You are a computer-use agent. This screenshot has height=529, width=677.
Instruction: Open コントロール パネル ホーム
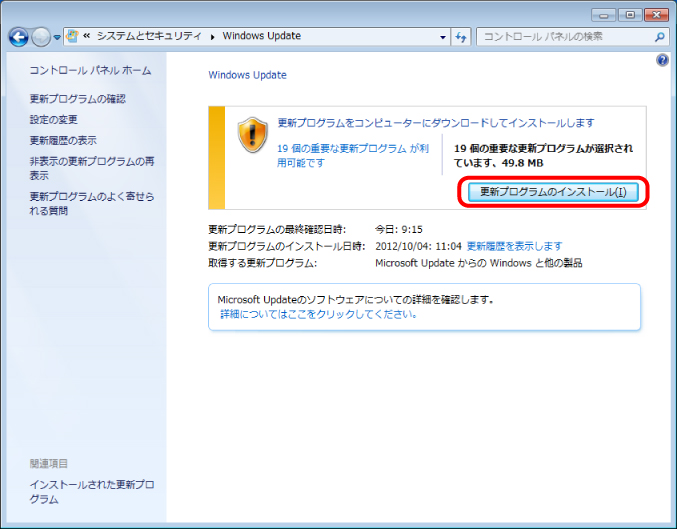coord(90,70)
